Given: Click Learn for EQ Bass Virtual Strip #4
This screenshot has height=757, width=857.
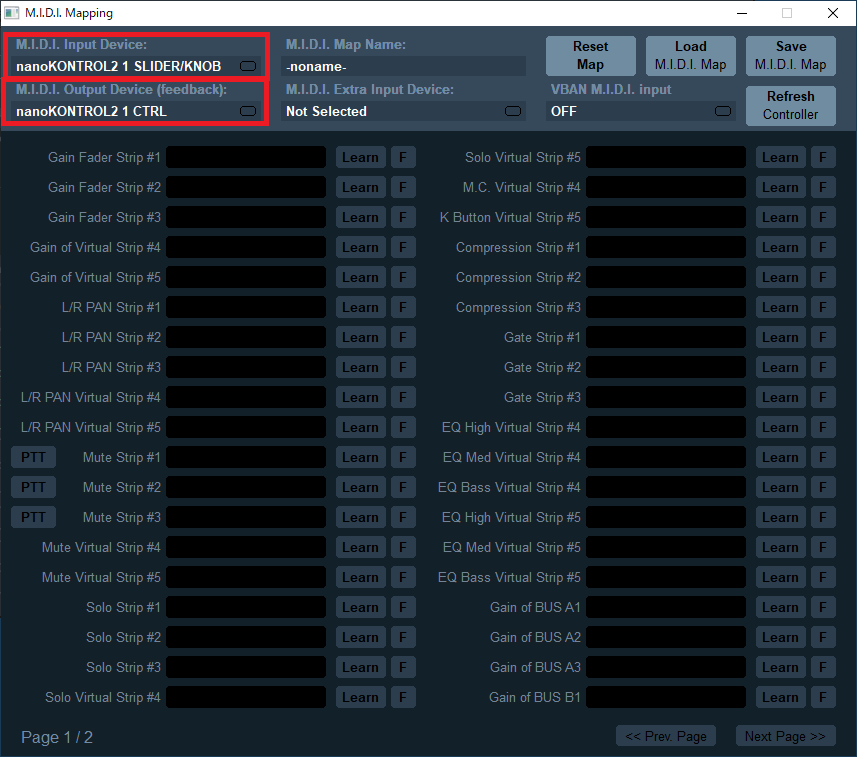Looking at the screenshot, I should click(780, 488).
